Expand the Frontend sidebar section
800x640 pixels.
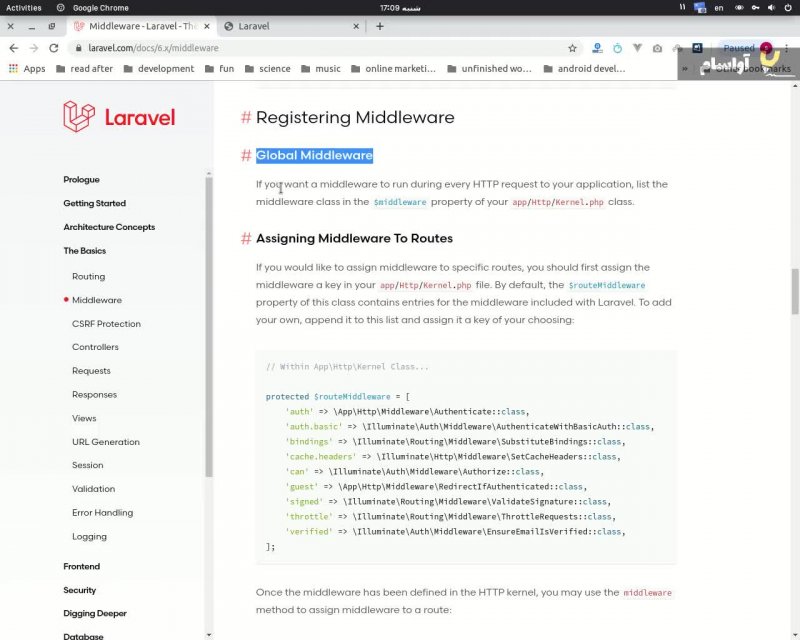click(81, 566)
